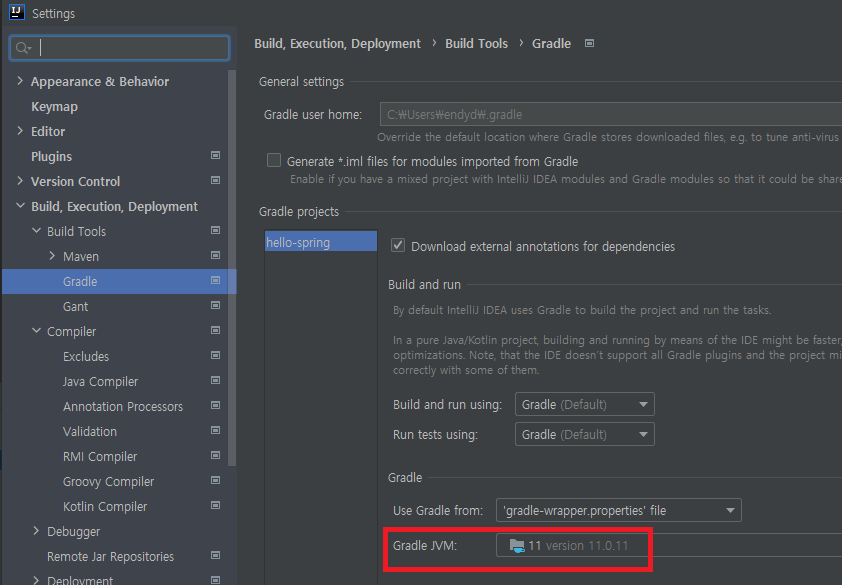
Task: Click the search magnifier icon in settings search
Action: [23, 48]
